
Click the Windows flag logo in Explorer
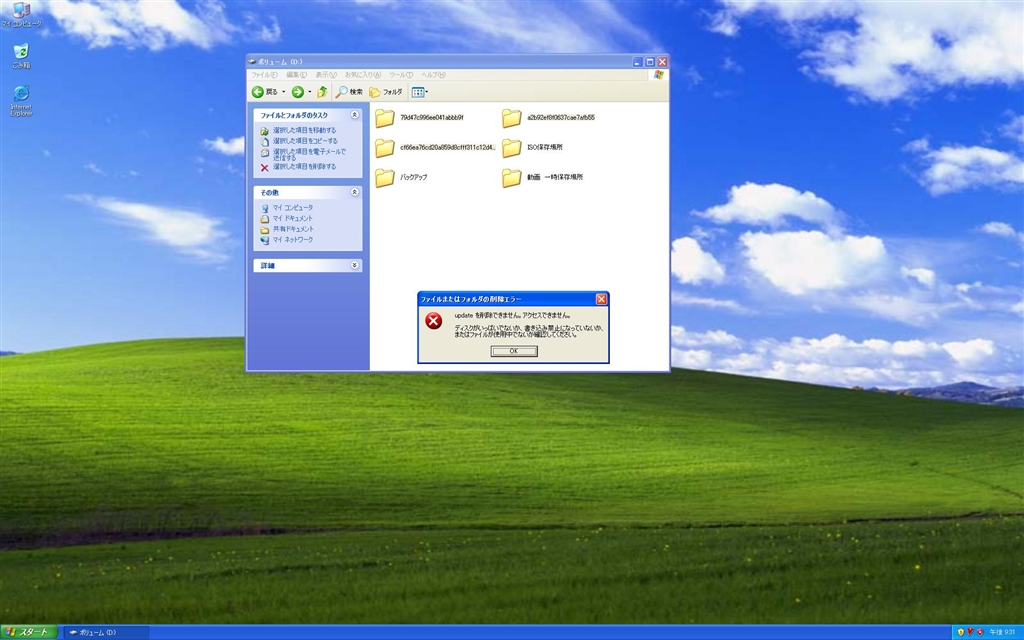tap(658, 75)
